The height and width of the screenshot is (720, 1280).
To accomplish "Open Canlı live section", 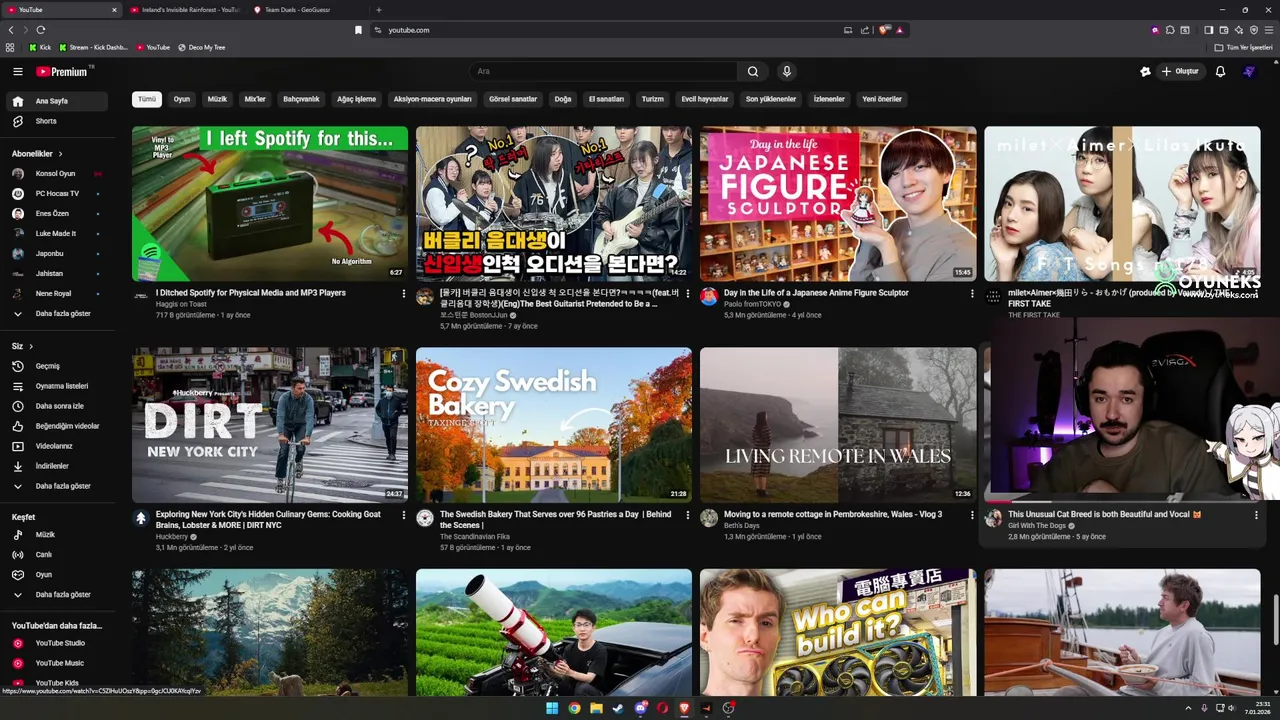I will tap(57, 555).
